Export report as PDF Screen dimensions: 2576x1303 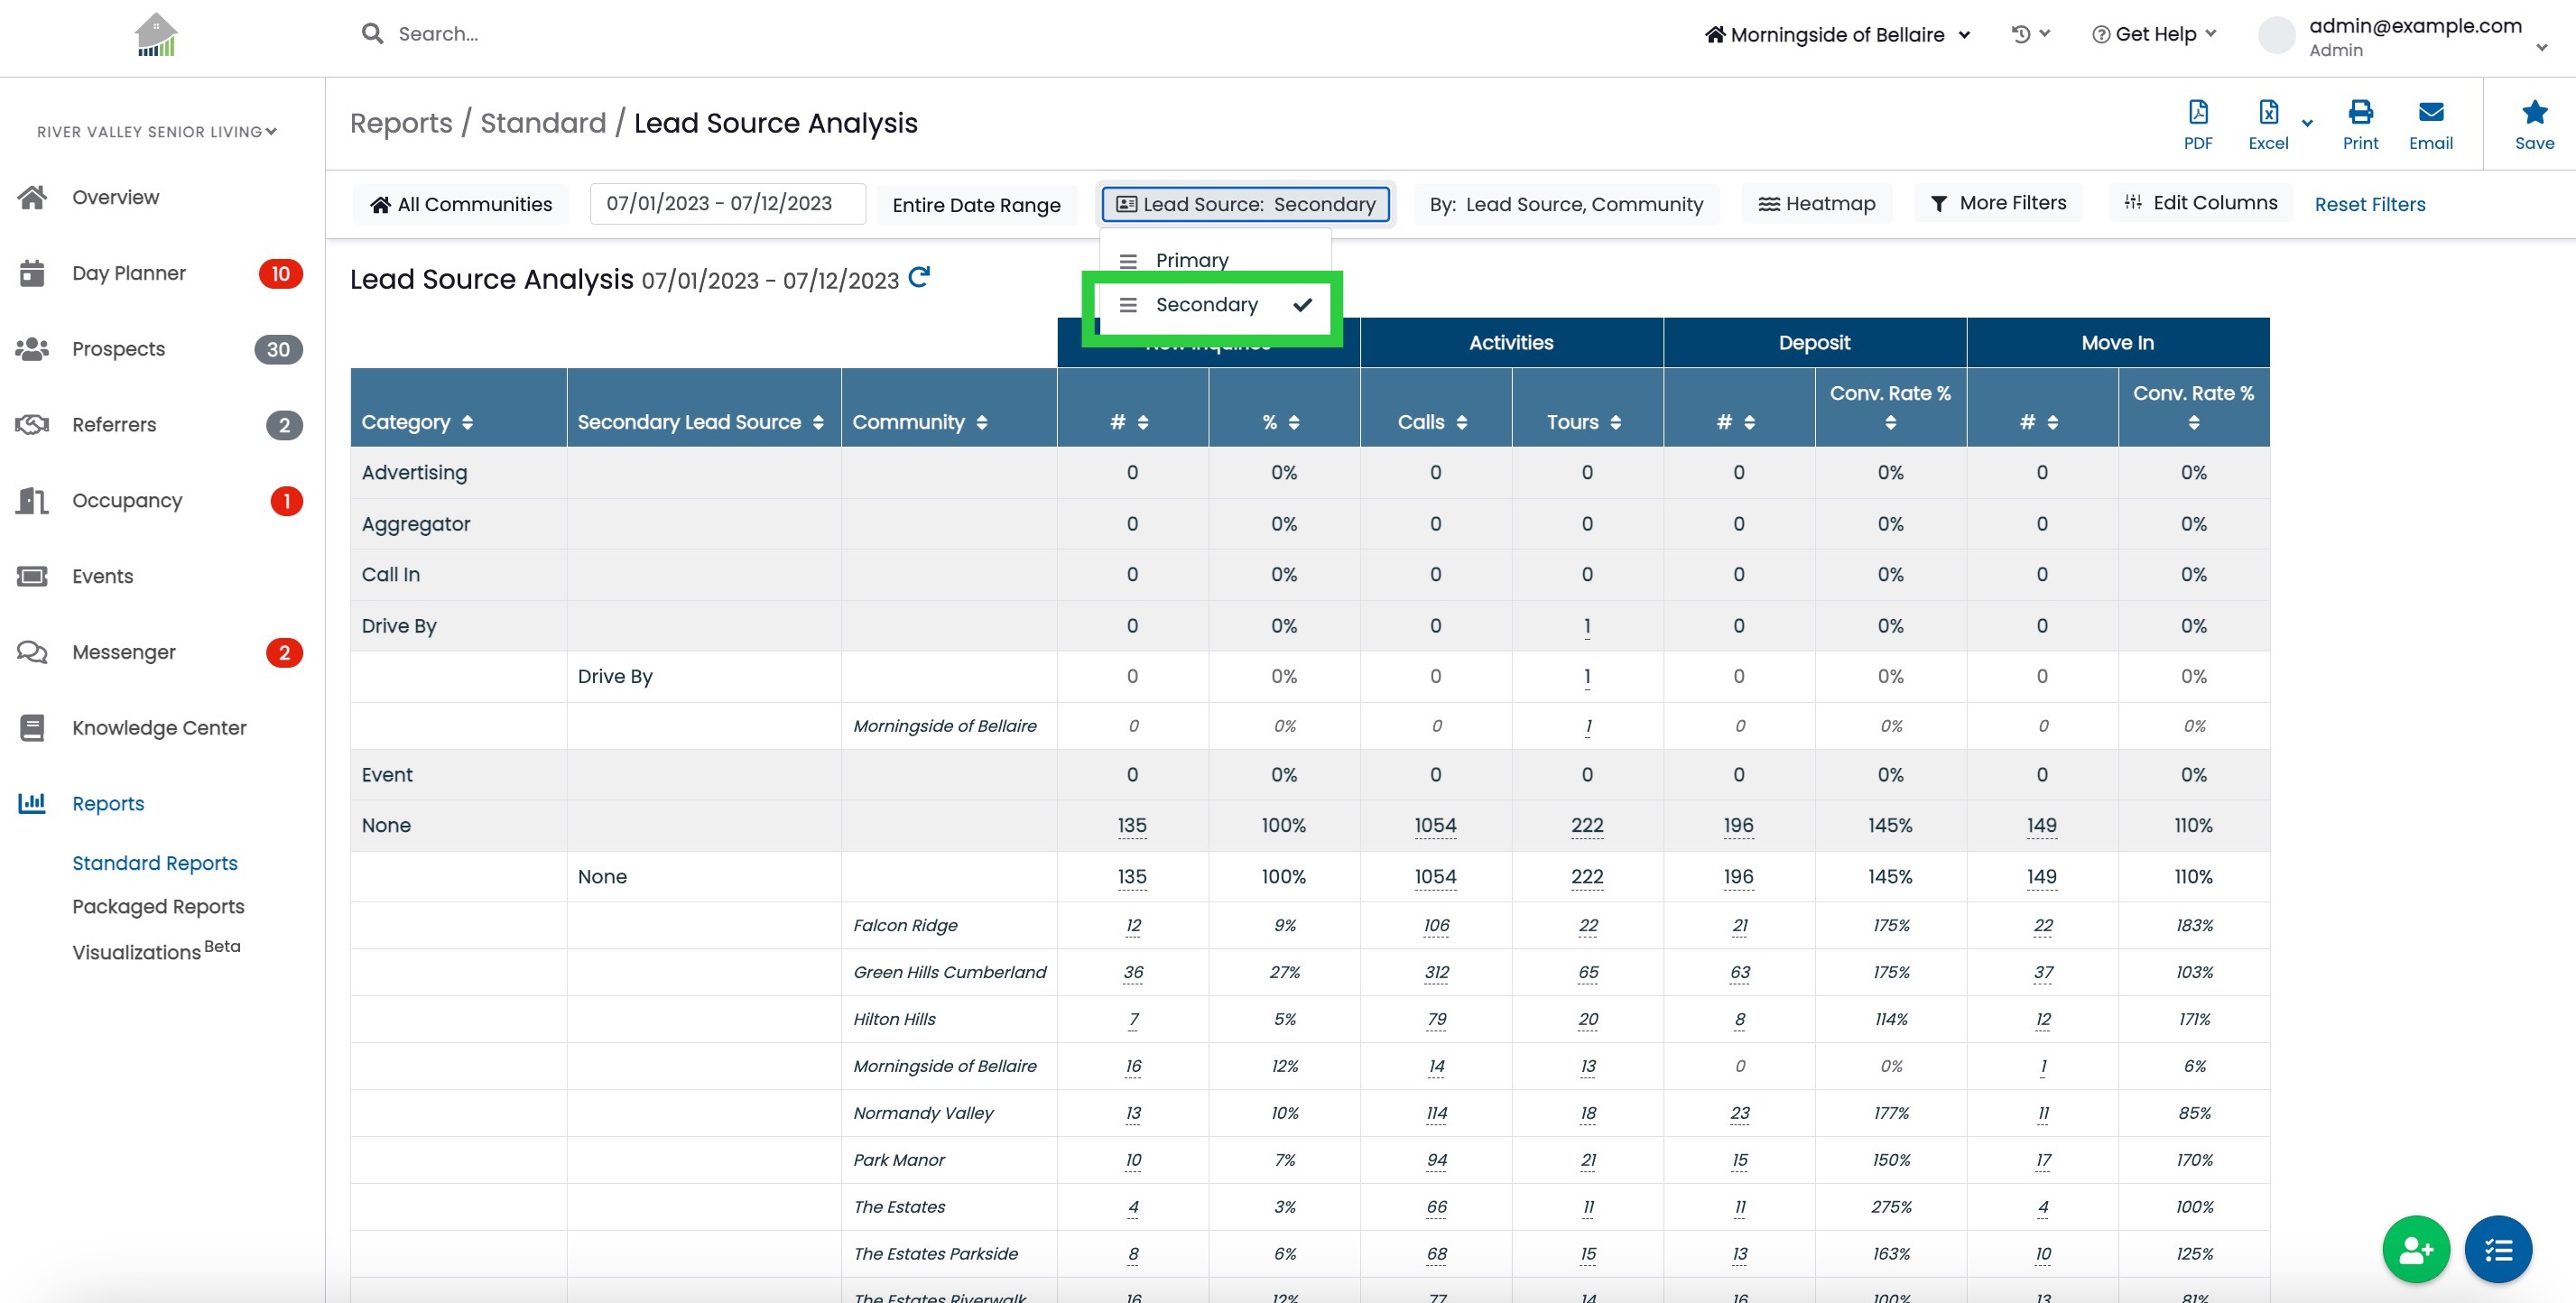(2197, 124)
